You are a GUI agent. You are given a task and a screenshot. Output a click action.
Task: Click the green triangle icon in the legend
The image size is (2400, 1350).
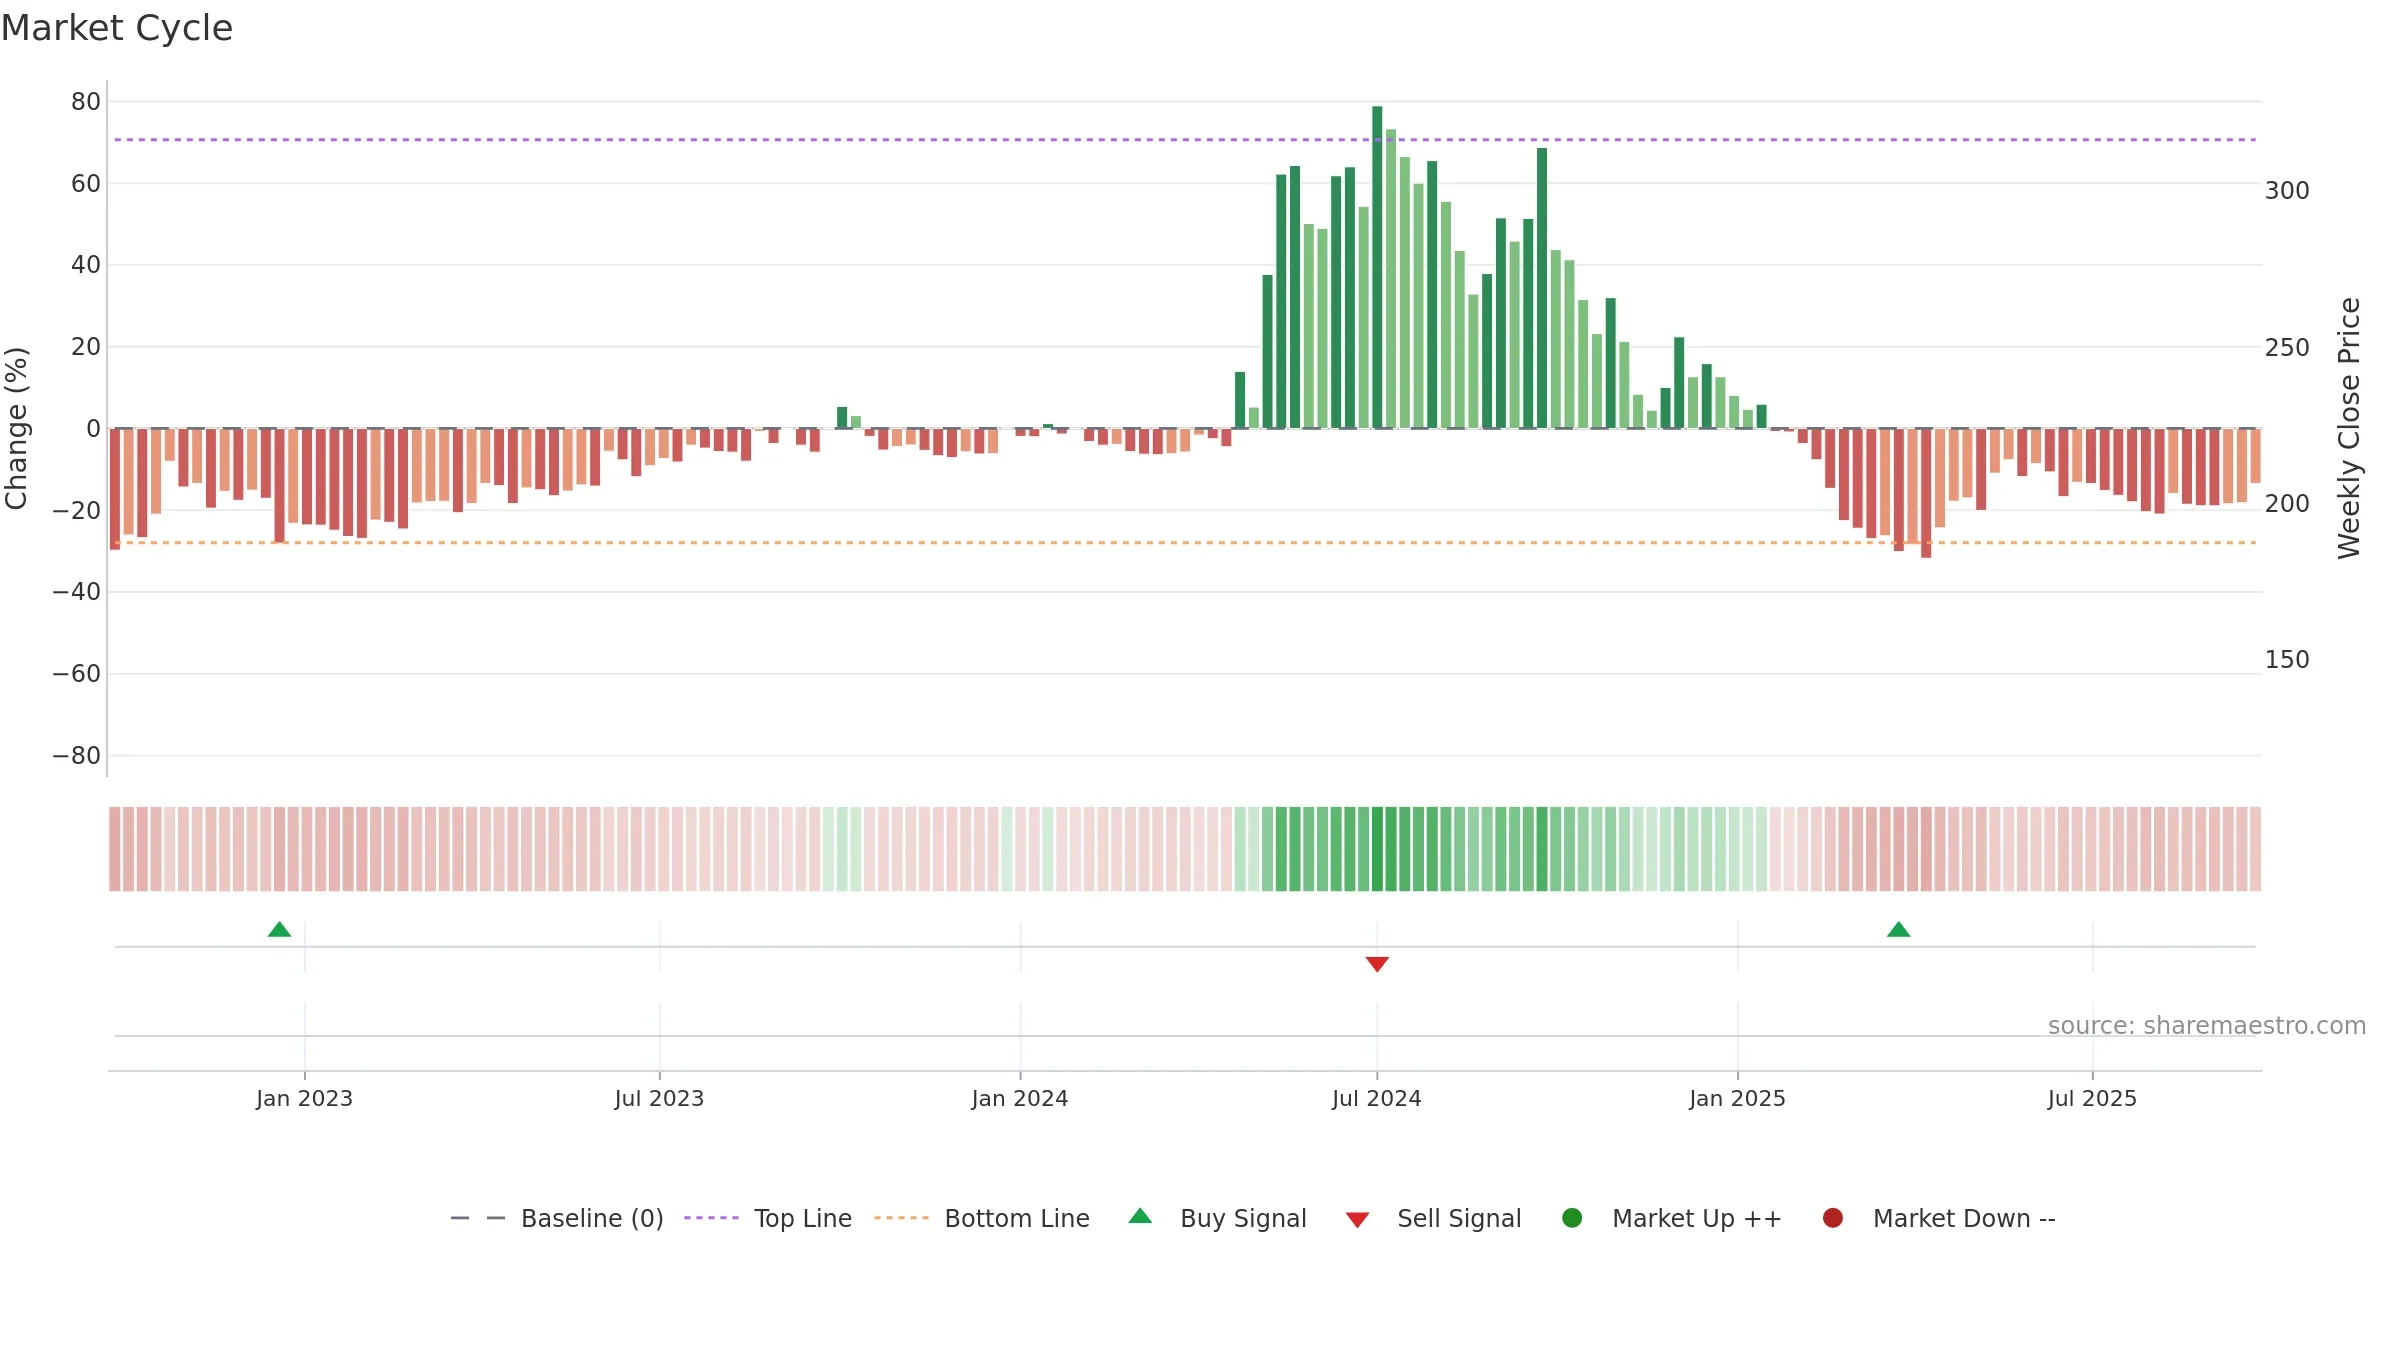(1140, 1216)
